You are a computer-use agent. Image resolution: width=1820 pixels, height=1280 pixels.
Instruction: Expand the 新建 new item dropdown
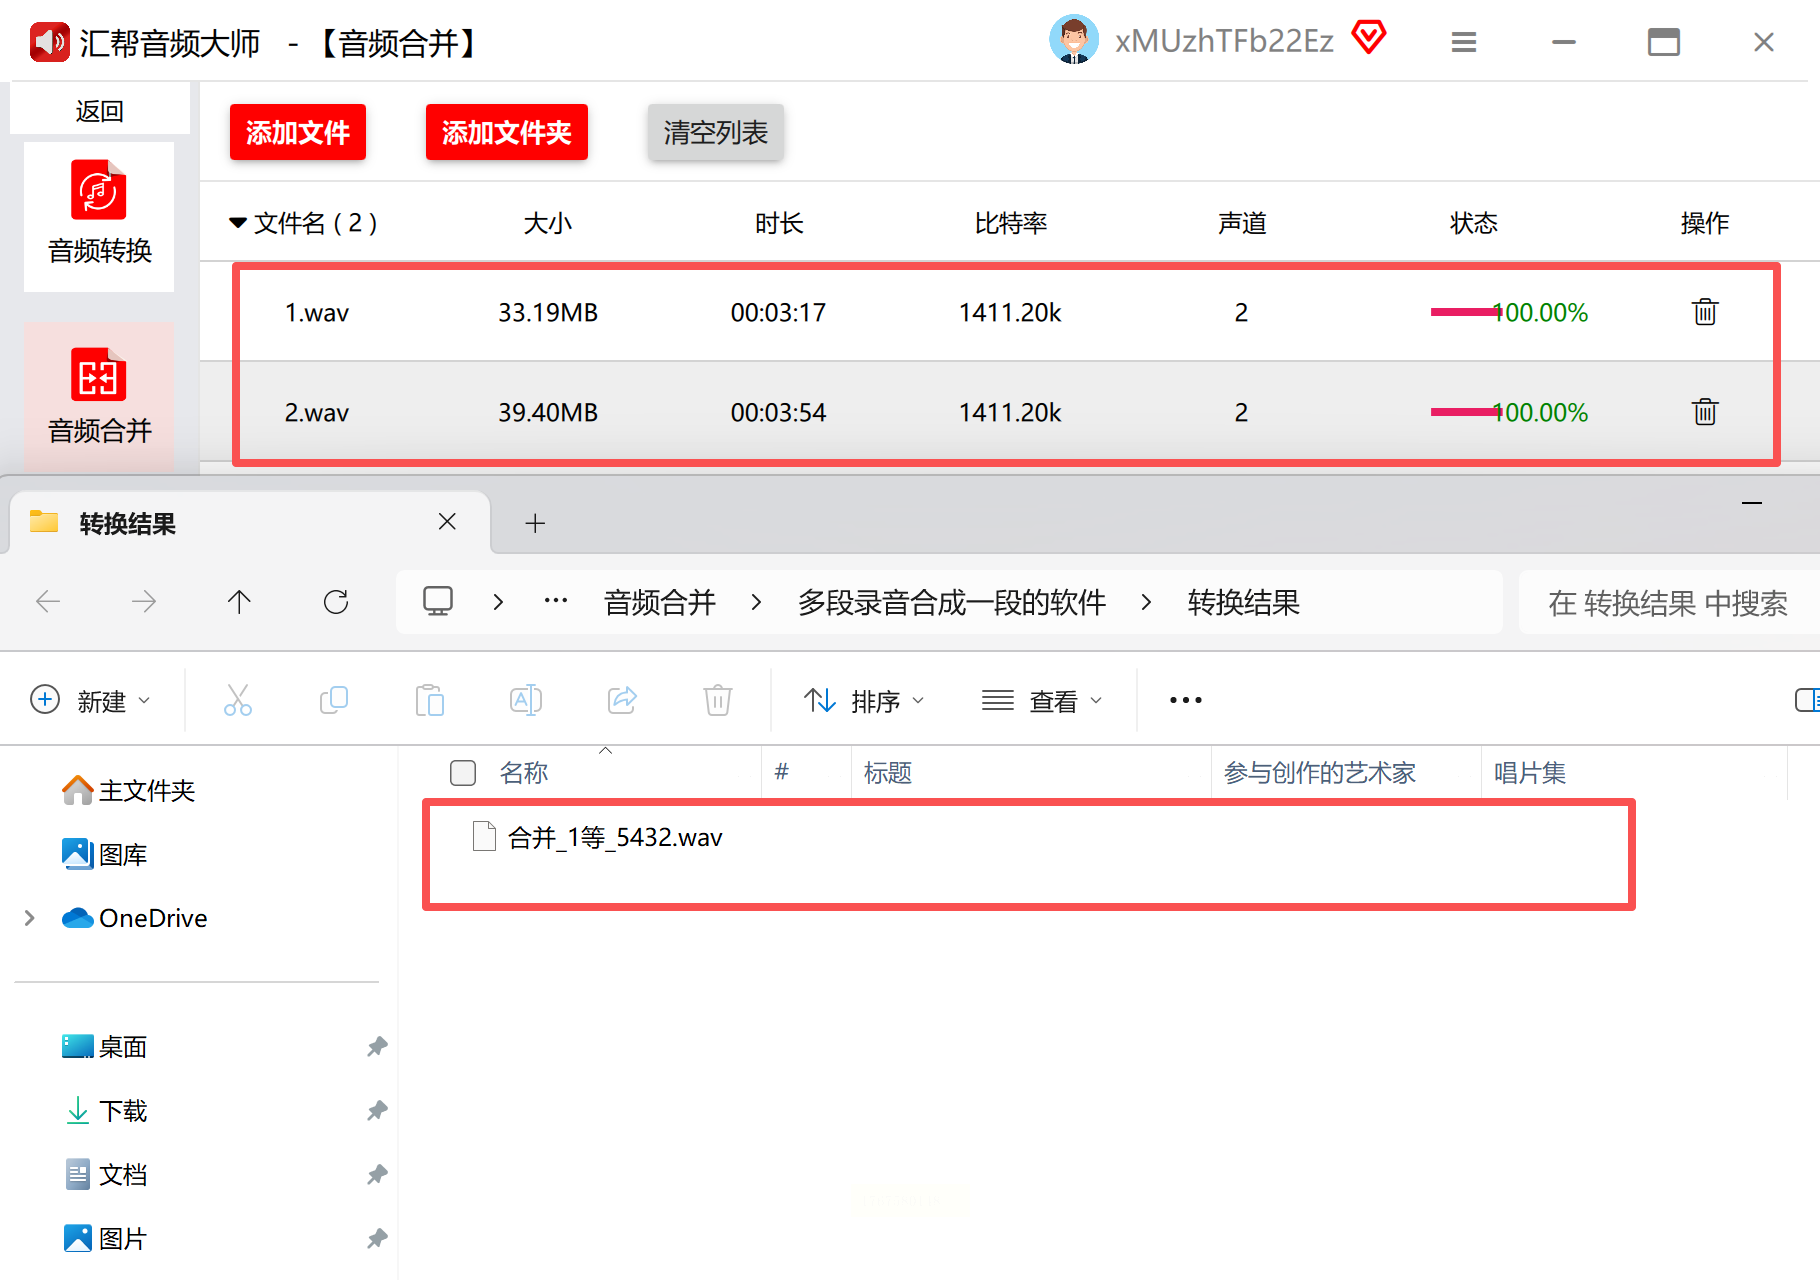click(x=91, y=701)
